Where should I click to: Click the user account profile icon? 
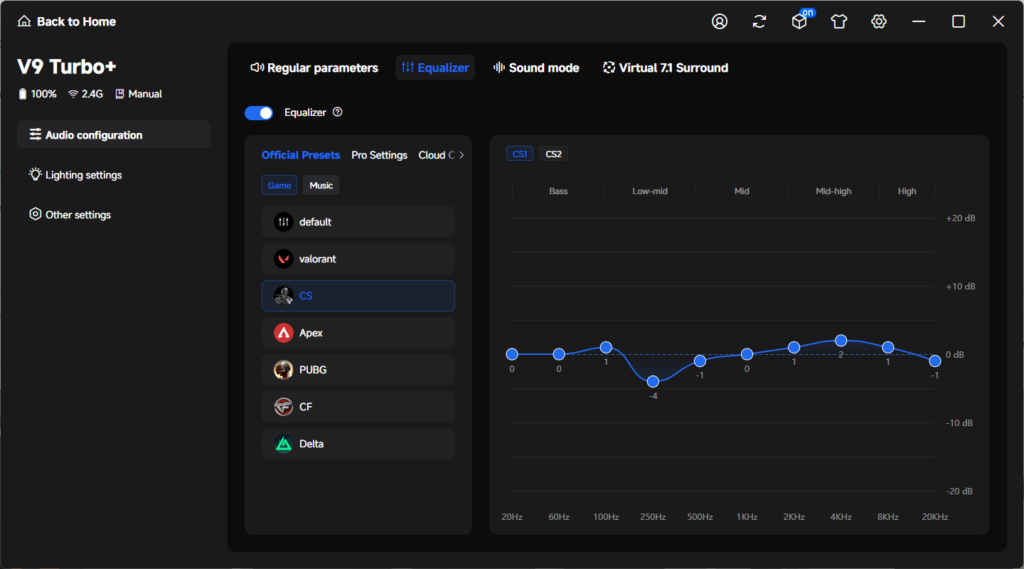[719, 22]
